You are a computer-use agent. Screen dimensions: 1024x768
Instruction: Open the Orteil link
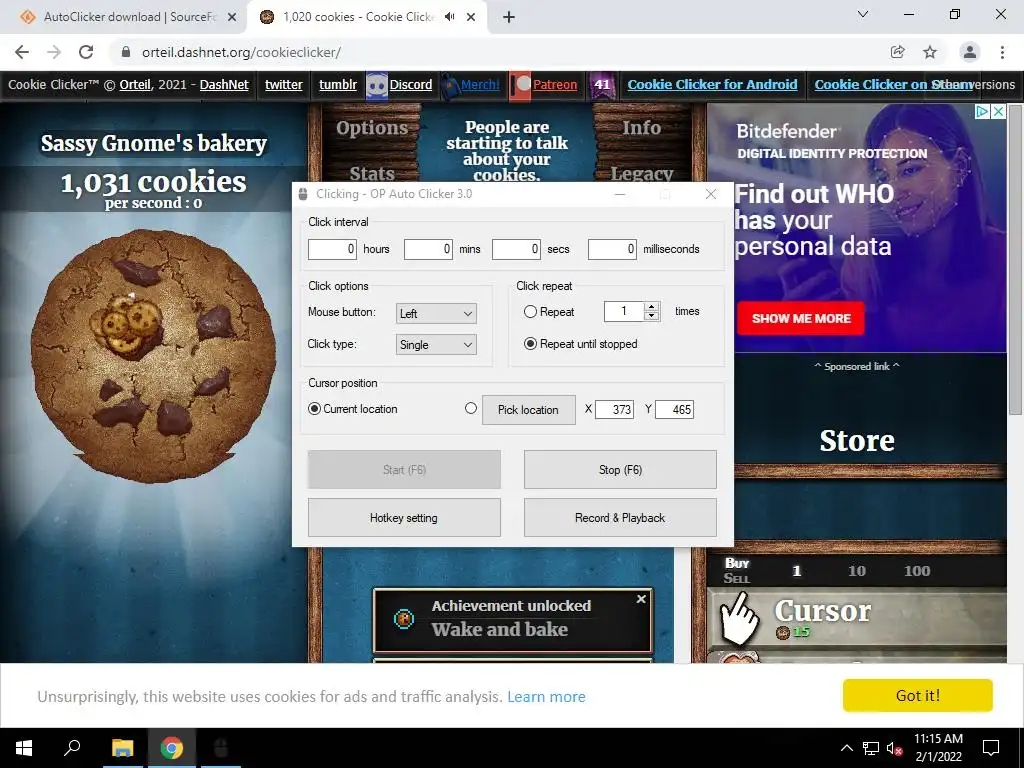135,84
